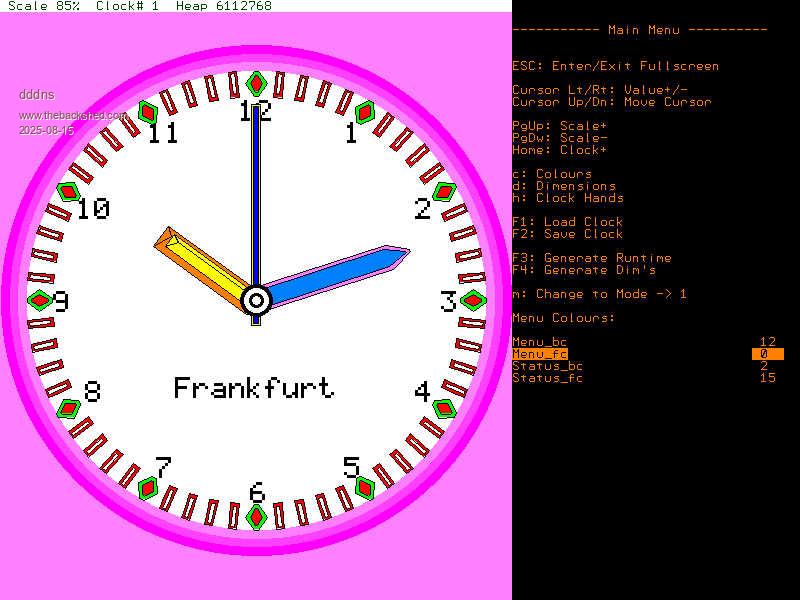Select the highlighted Menu_fc entry
The width and height of the screenshot is (800, 600).
point(539,354)
